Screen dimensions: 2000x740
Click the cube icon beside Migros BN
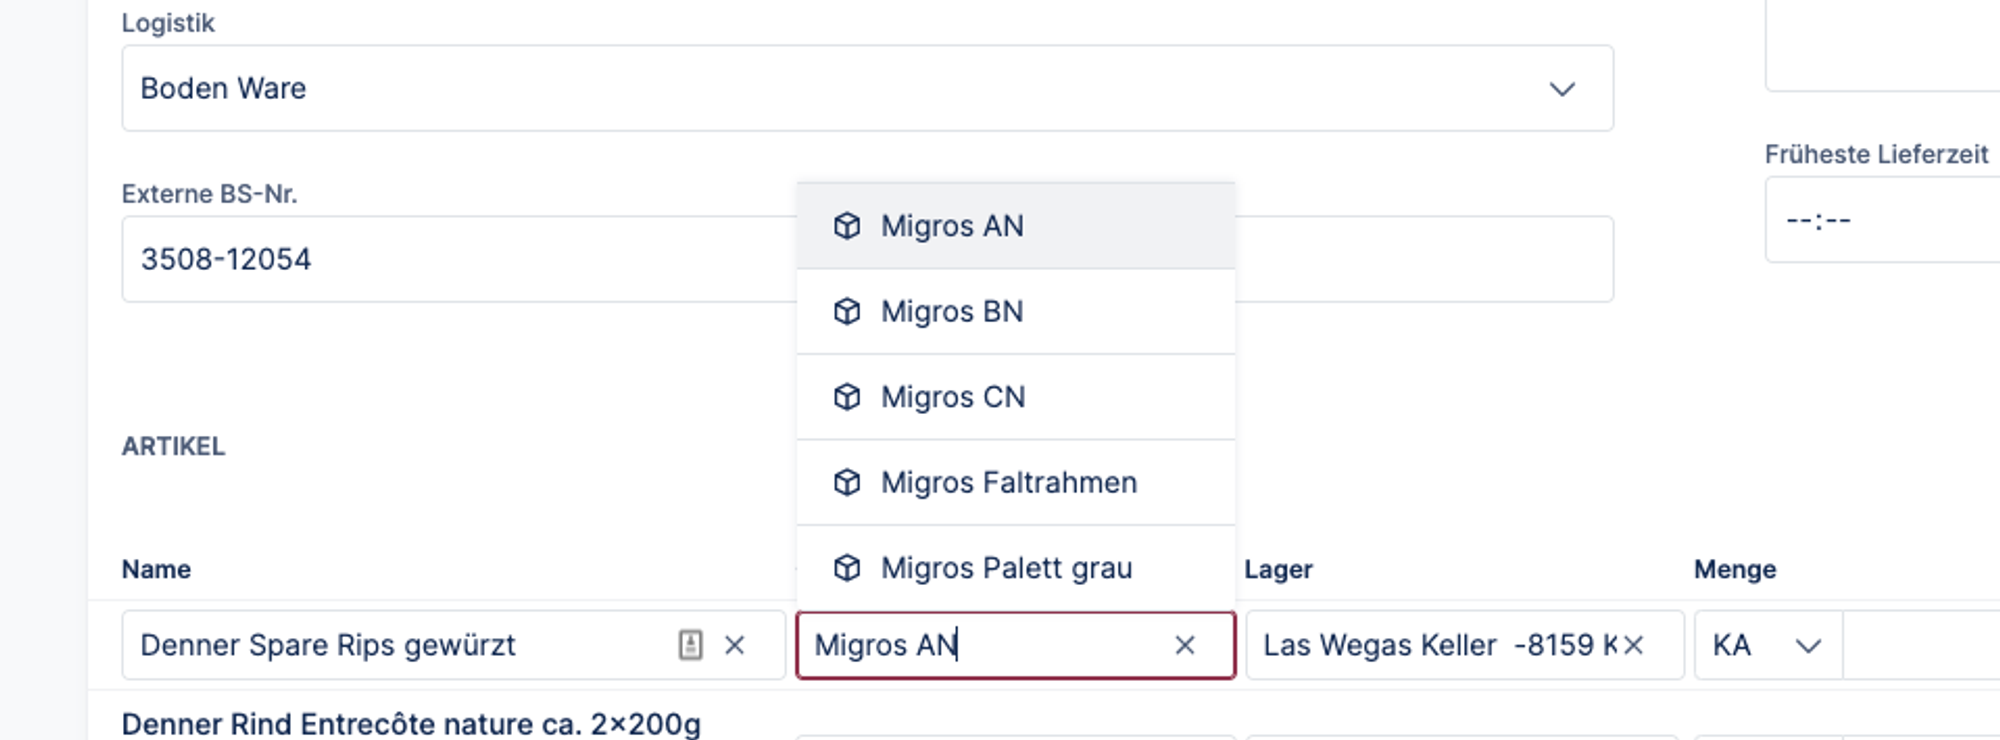tap(847, 312)
